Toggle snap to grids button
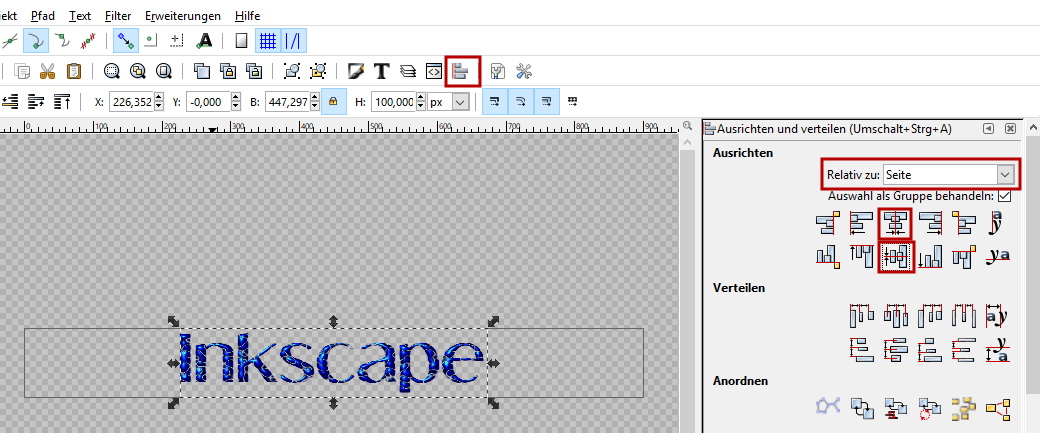The image size is (1040, 433). click(267, 41)
